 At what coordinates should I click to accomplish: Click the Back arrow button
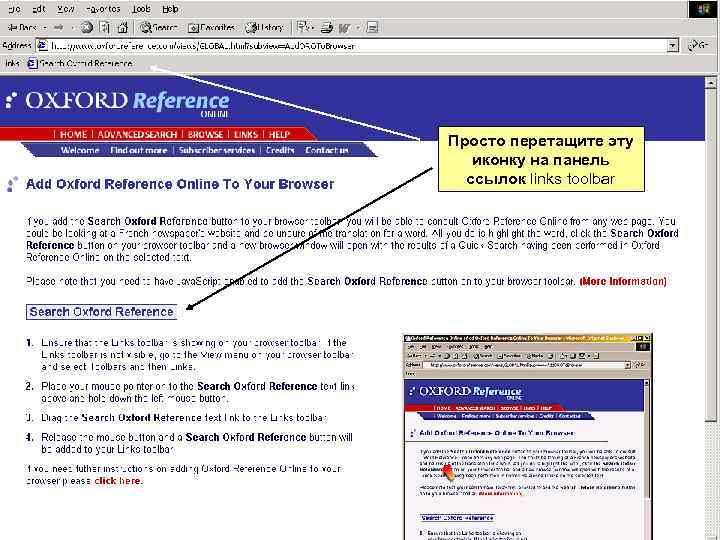coord(23,28)
